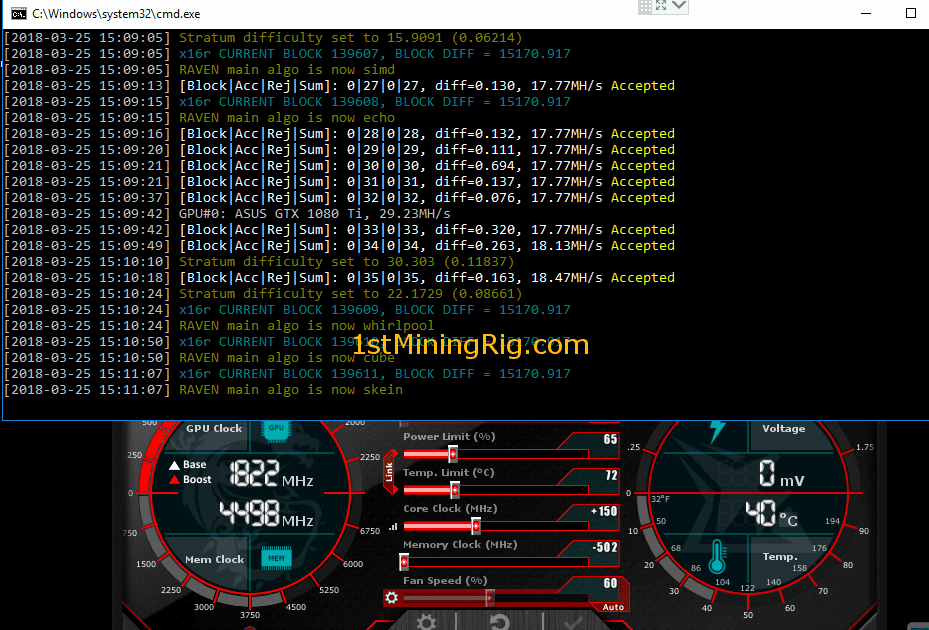Click the GPU chip icon in Afterburner

pos(276,430)
